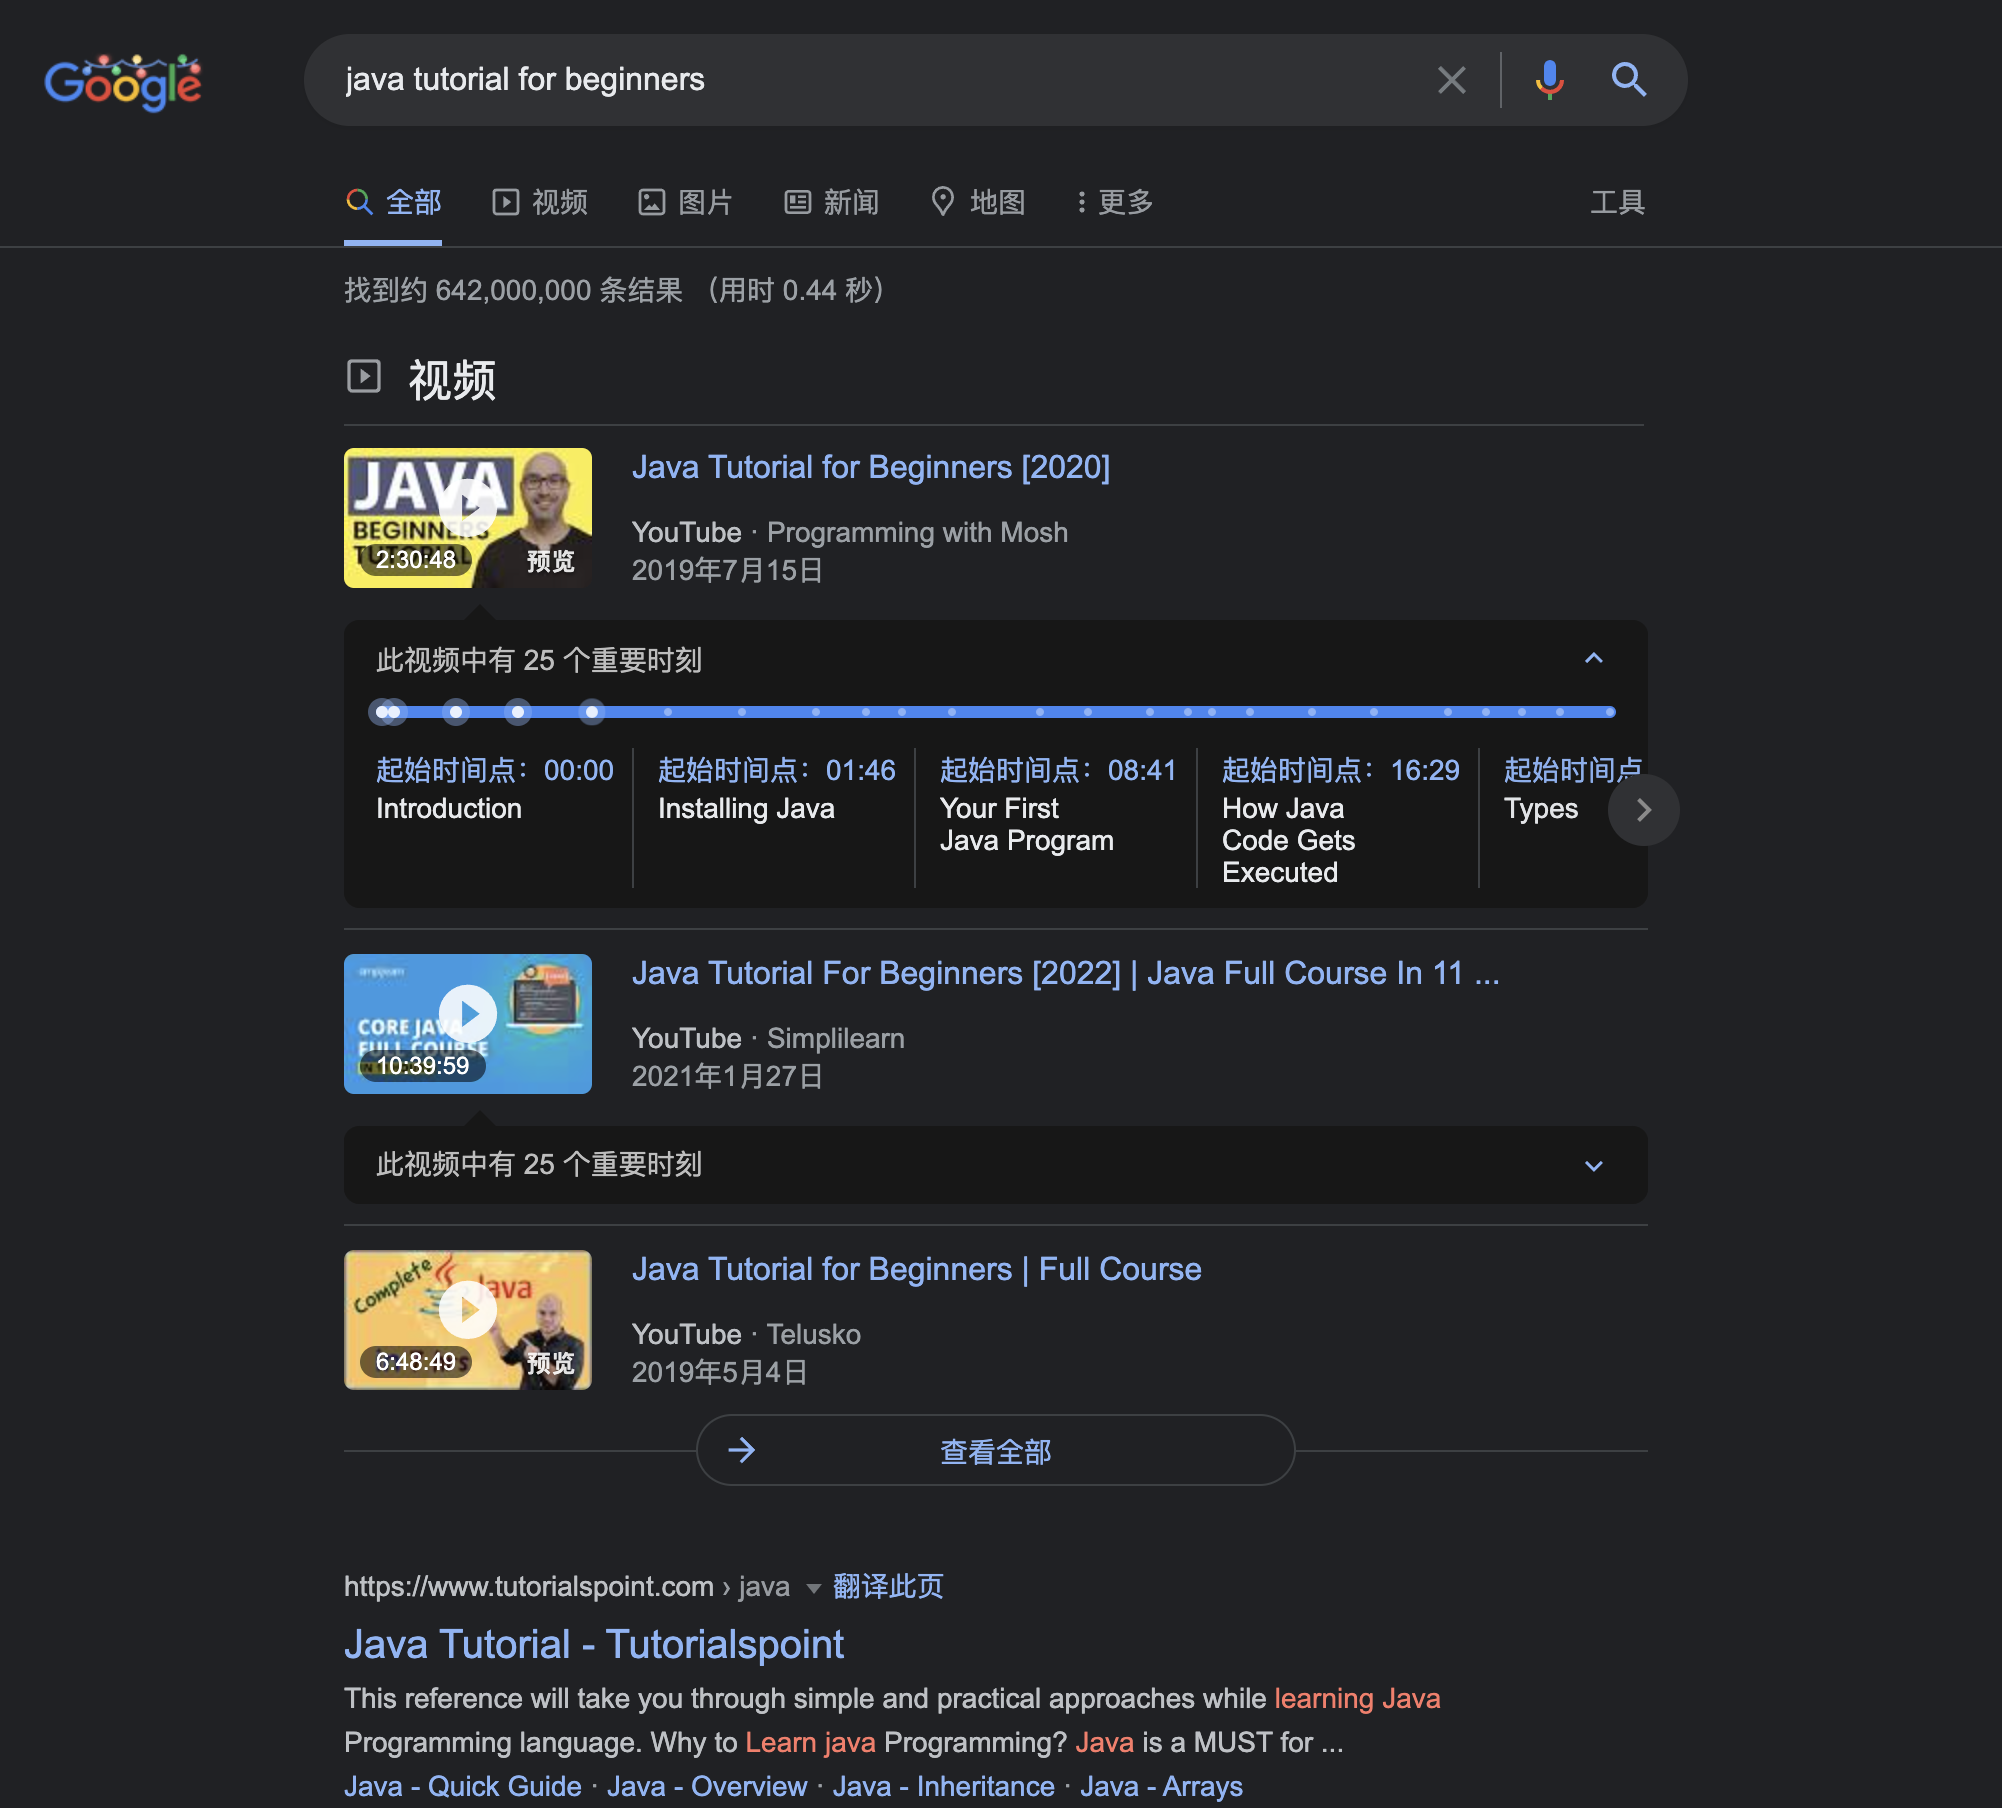
Task: Switch to the 视频 tab
Action: point(540,203)
